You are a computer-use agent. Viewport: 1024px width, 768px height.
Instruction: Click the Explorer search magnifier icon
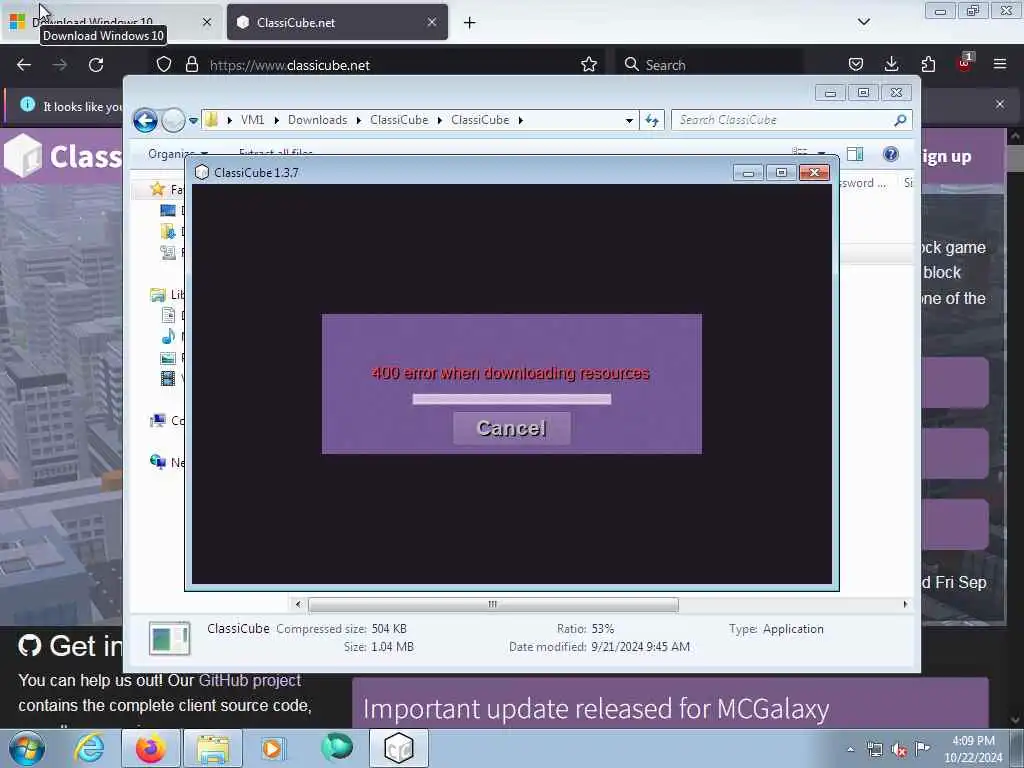point(901,120)
